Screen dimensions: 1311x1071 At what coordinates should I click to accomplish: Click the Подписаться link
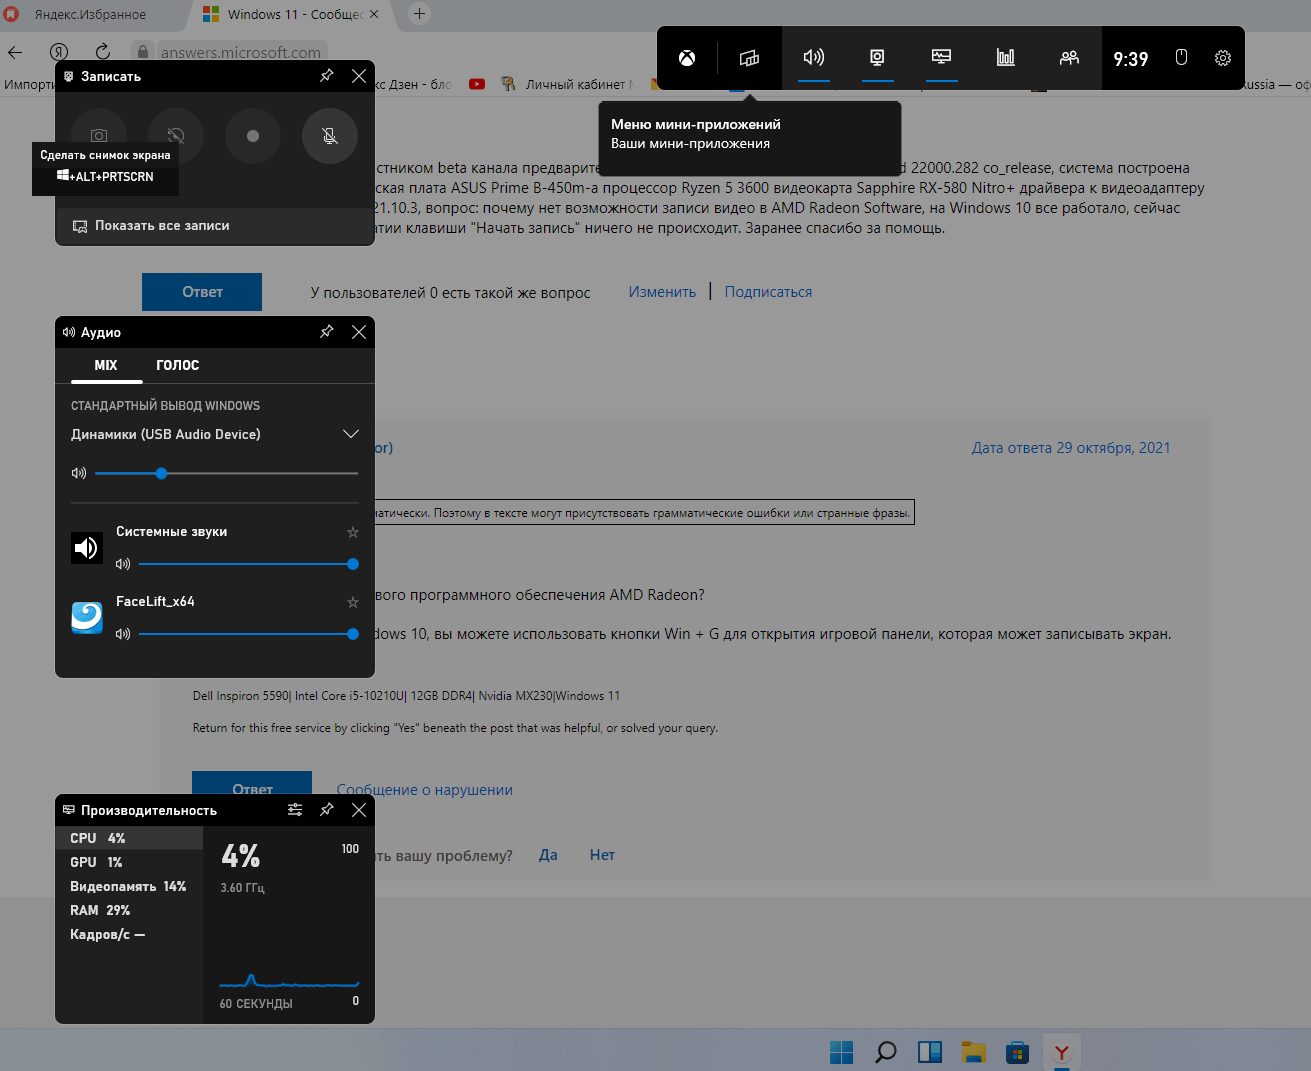tap(768, 292)
